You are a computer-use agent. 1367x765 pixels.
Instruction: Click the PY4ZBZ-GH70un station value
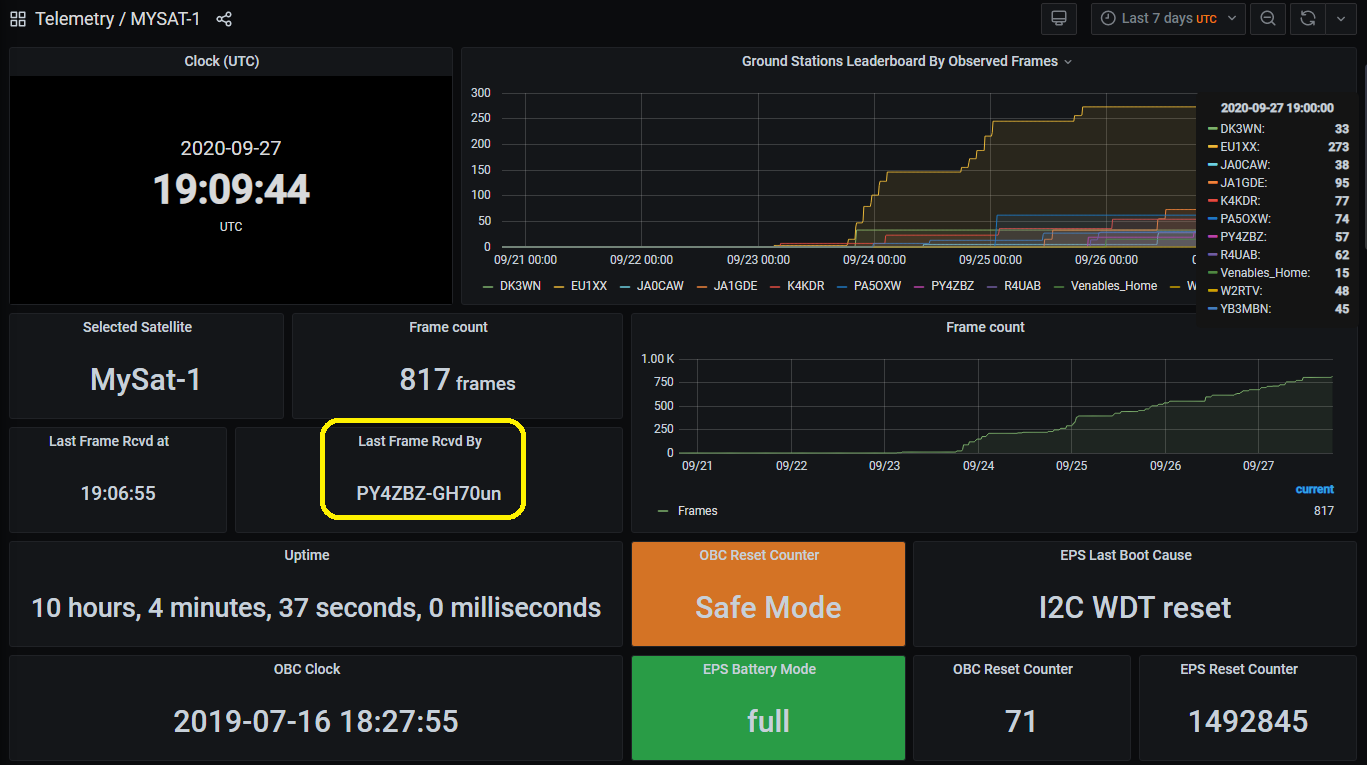tap(429, 493)
